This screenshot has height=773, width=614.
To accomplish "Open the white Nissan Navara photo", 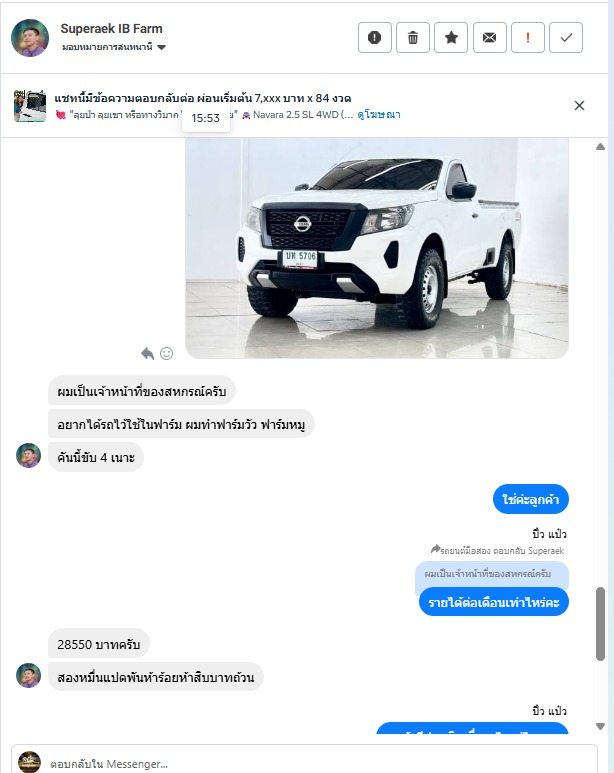I will (377, 248).
